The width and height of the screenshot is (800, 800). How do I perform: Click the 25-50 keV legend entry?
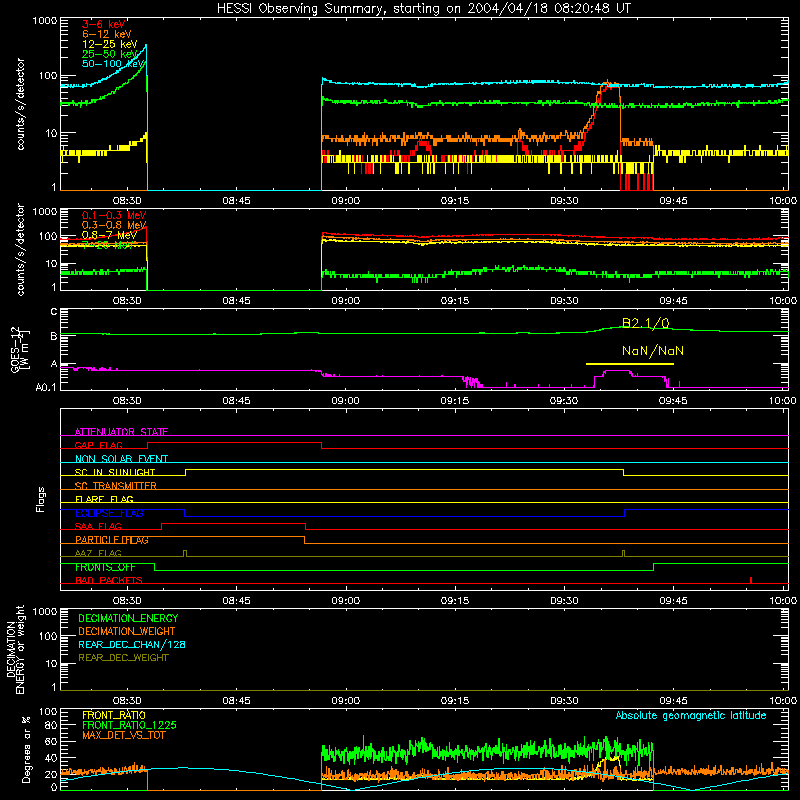coord(110,54)
